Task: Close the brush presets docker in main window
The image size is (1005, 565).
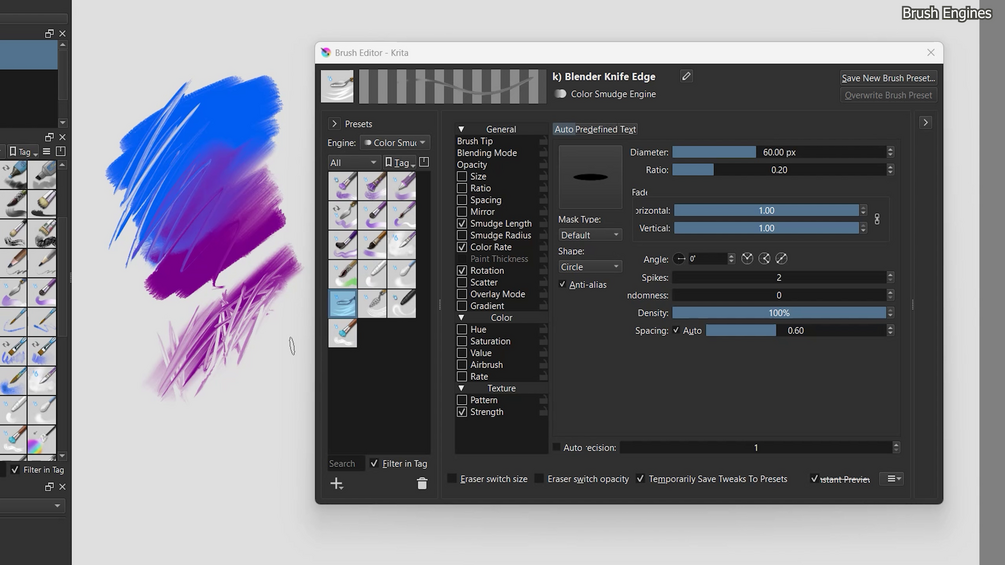Action: (62, 137)
